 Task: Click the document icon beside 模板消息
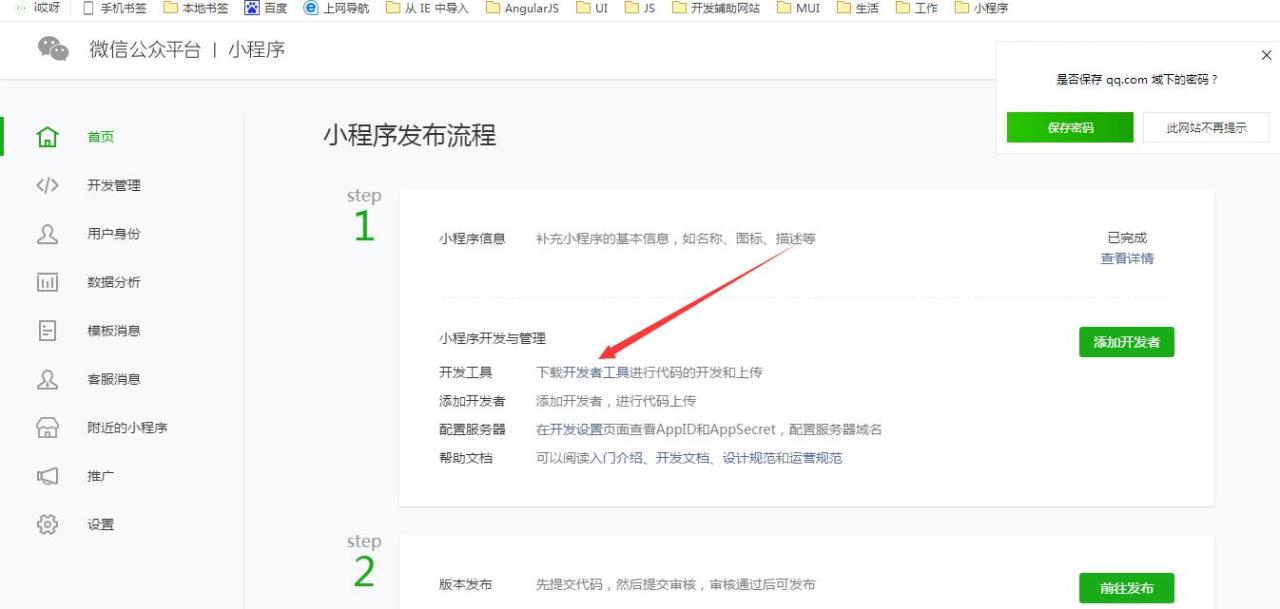click(x=47, y=331)
